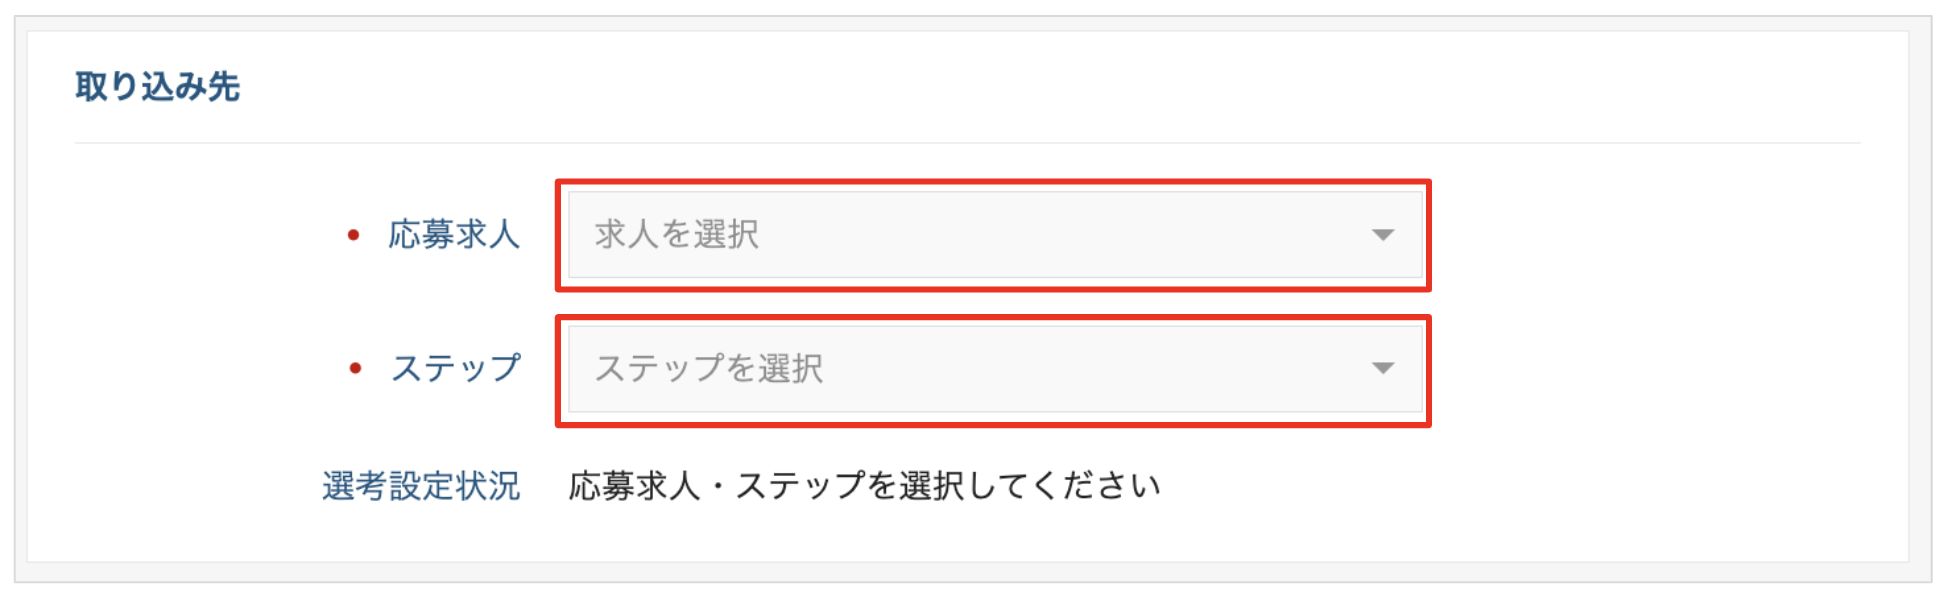1942x596 pixels.
Task: Open the 求人を選択 dropdown
Action: click(x=994, y=235)
